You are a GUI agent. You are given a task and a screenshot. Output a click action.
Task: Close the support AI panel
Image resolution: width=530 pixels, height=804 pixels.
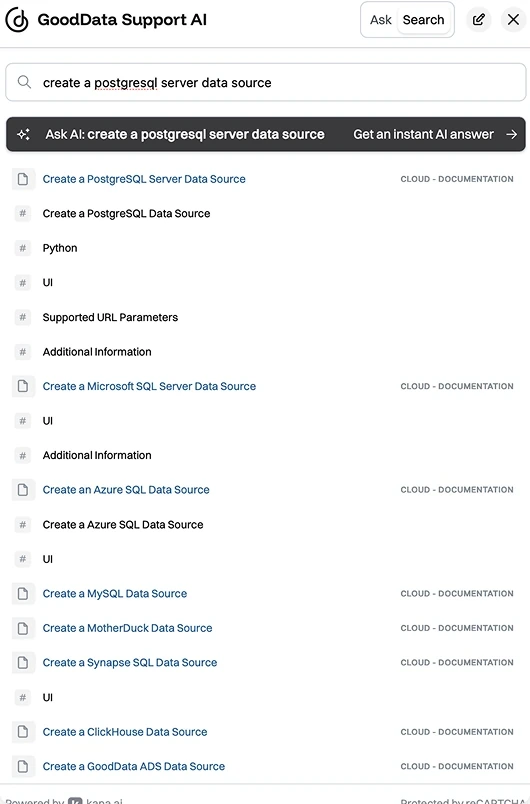(513, 20)
